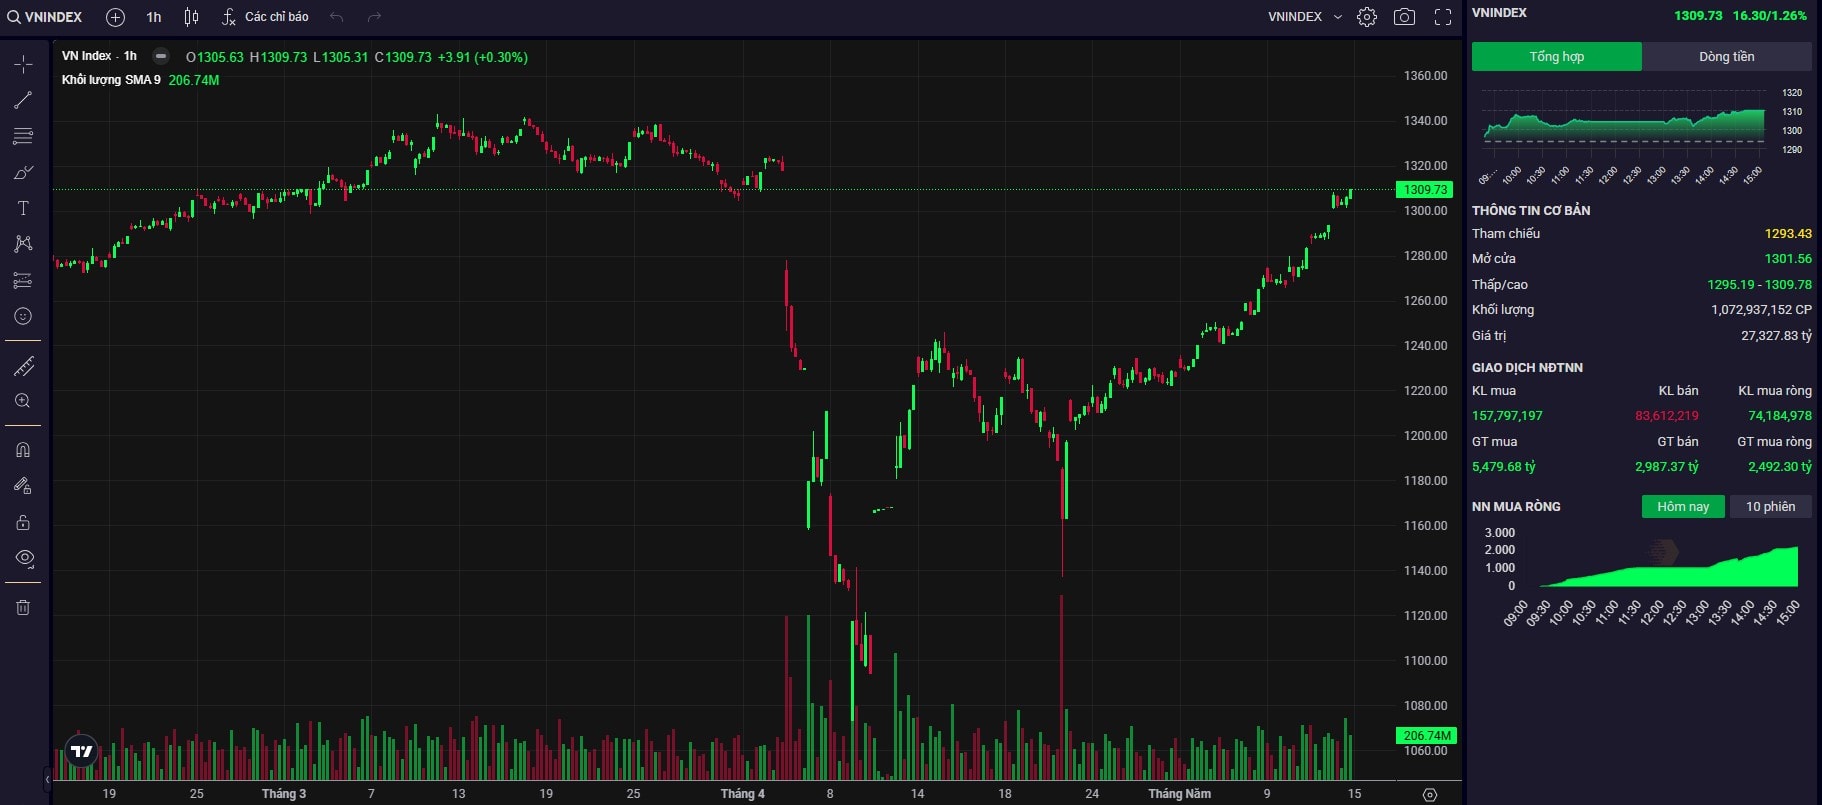Switch to the Dòng tiền tab
The height and width of the screenshot is (805, 1822).
(x=1726, y=56)
